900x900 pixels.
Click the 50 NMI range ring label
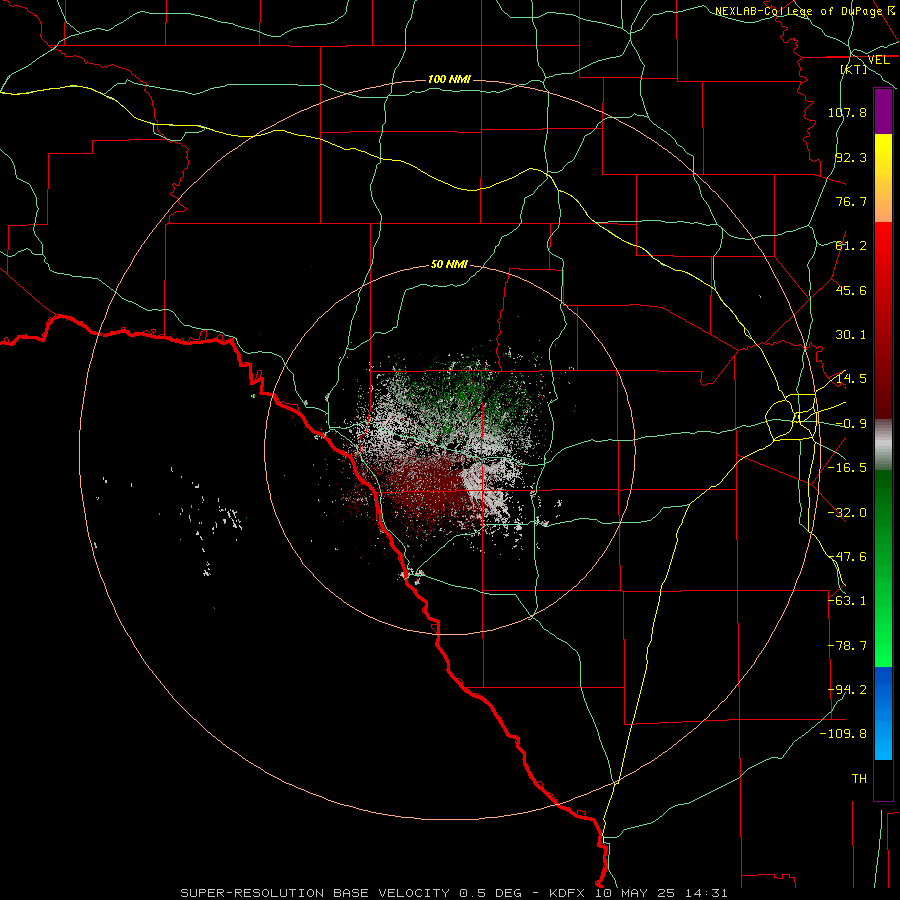click(x=449, y=265)
